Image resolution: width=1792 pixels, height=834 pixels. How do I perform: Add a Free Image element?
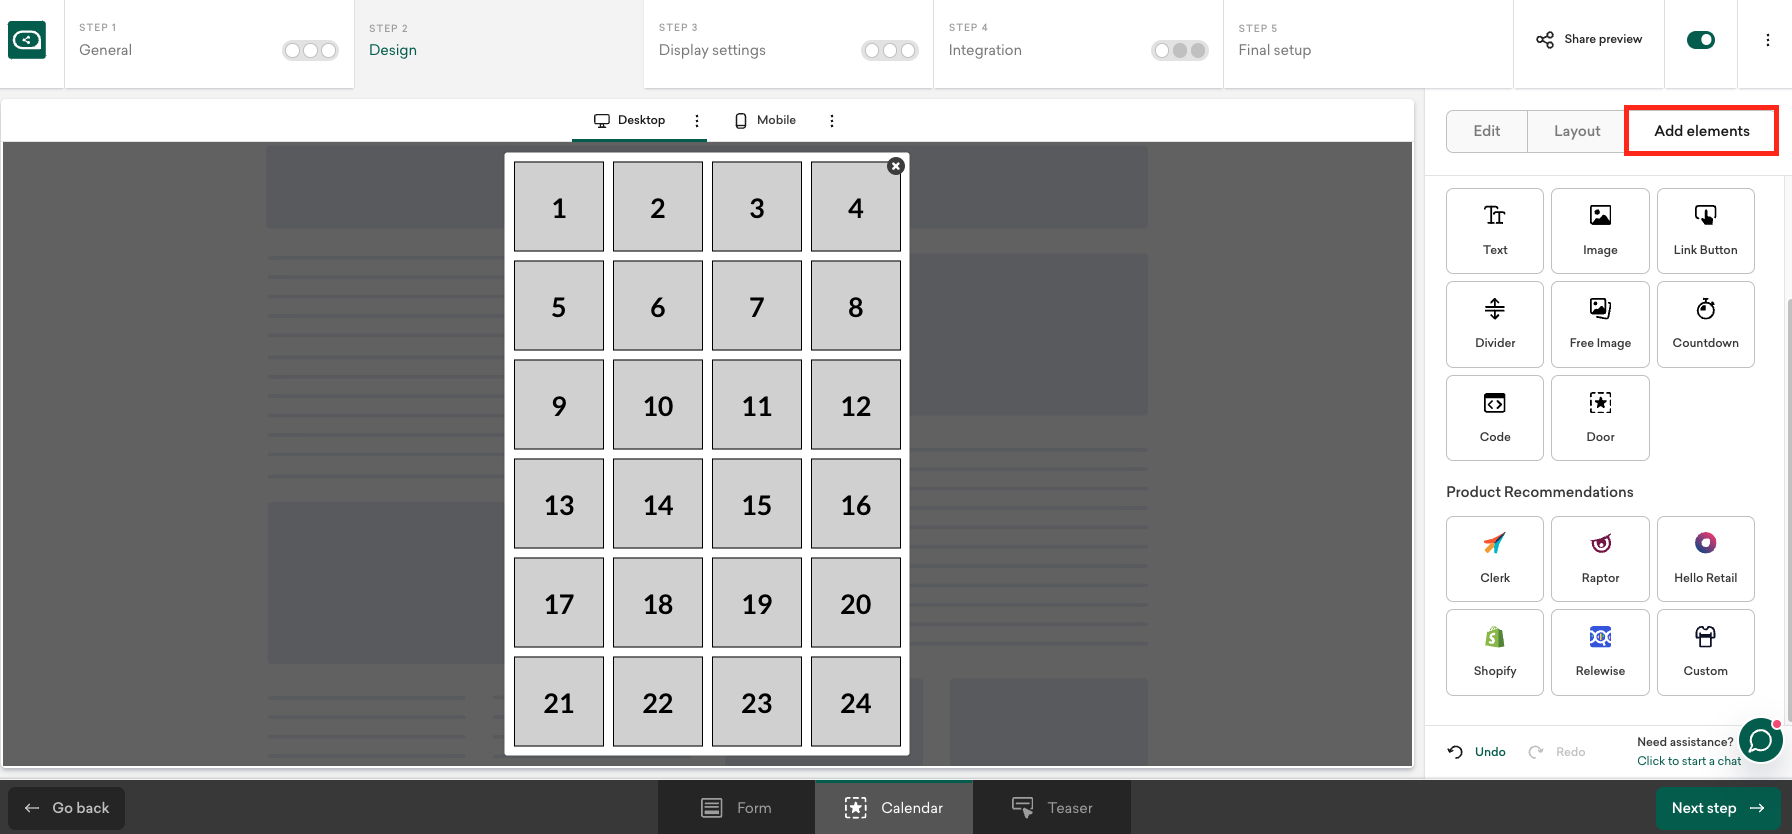click(1600, 324)
